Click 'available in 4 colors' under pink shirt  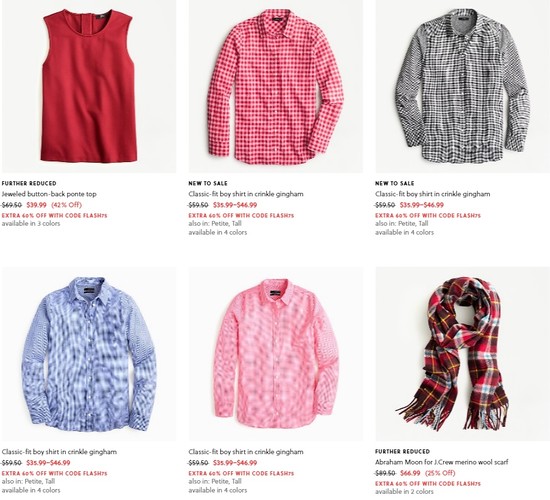pos(217,490)
